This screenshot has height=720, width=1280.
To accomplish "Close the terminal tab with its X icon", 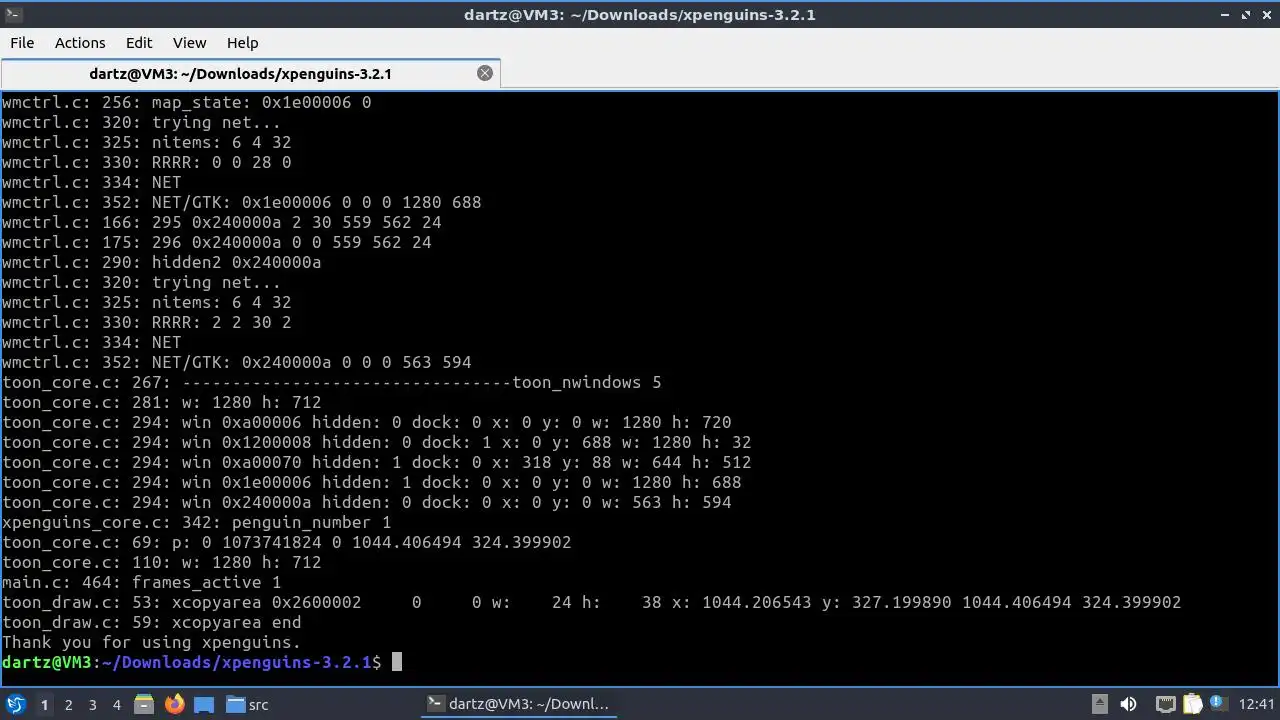I will [485, 73].
